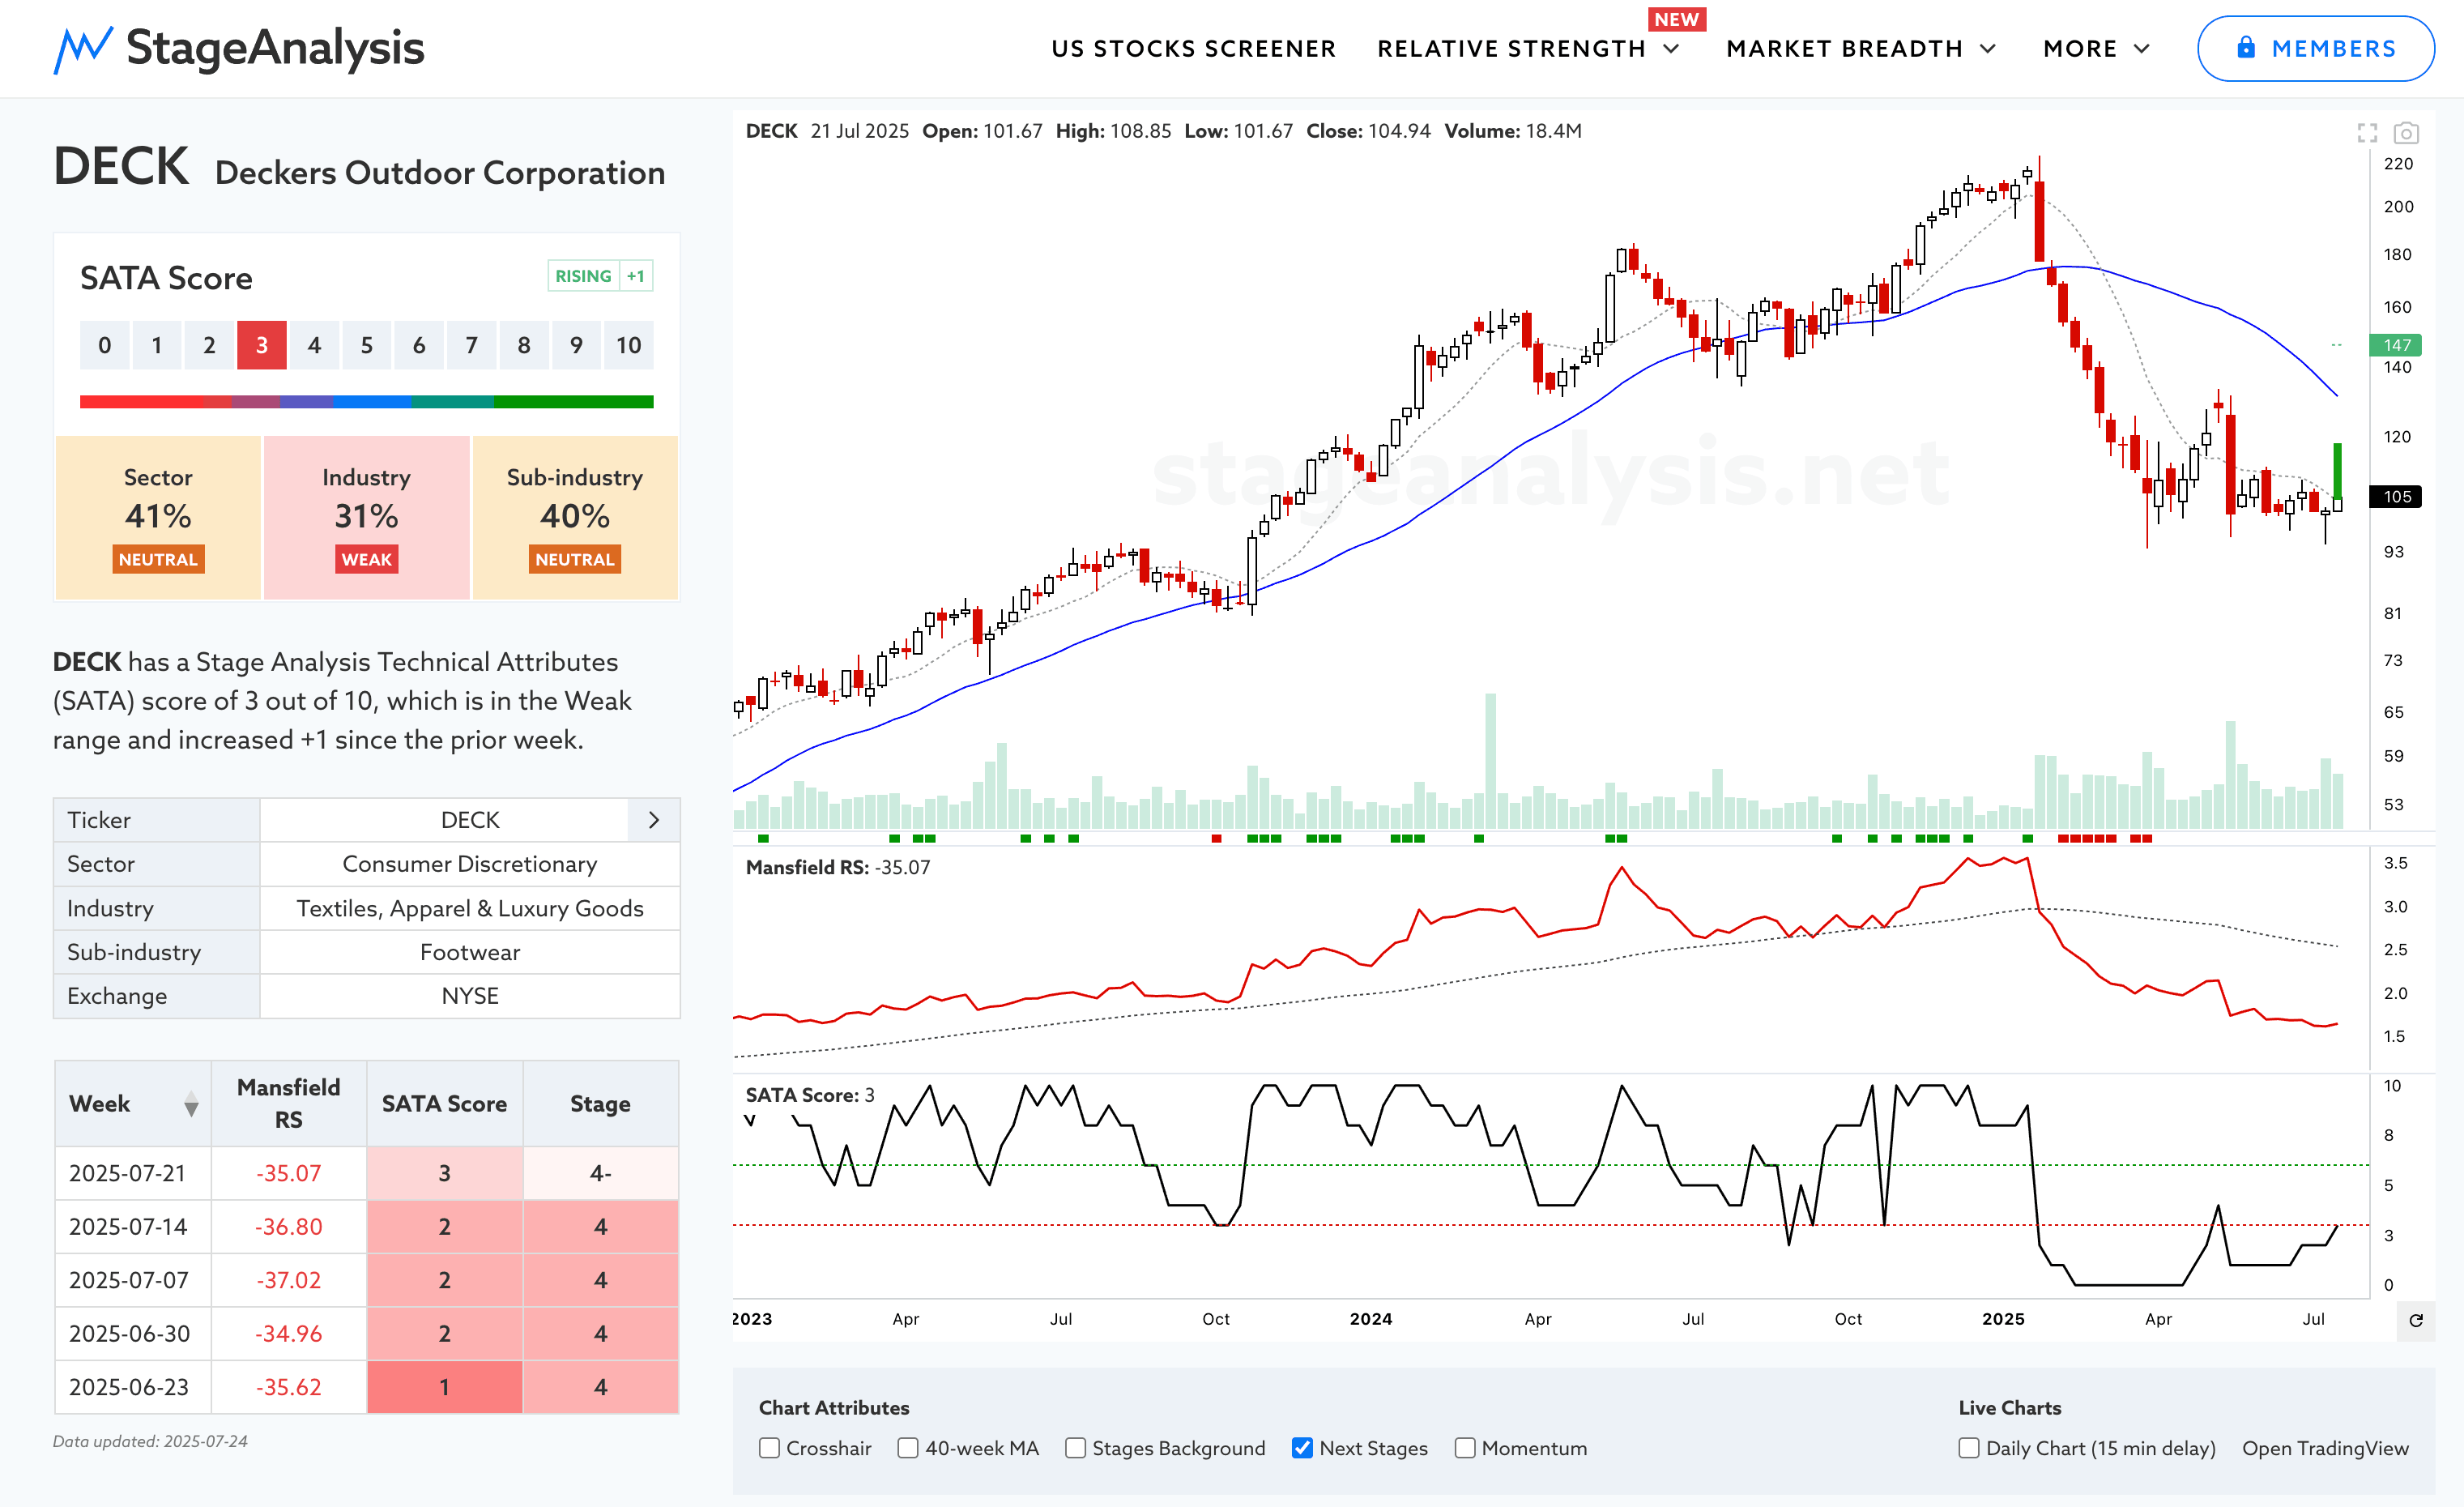This screenshot has height=1507, width=2464.
Task: Click the Footwear sub-industry value
Action: (470, 952)
